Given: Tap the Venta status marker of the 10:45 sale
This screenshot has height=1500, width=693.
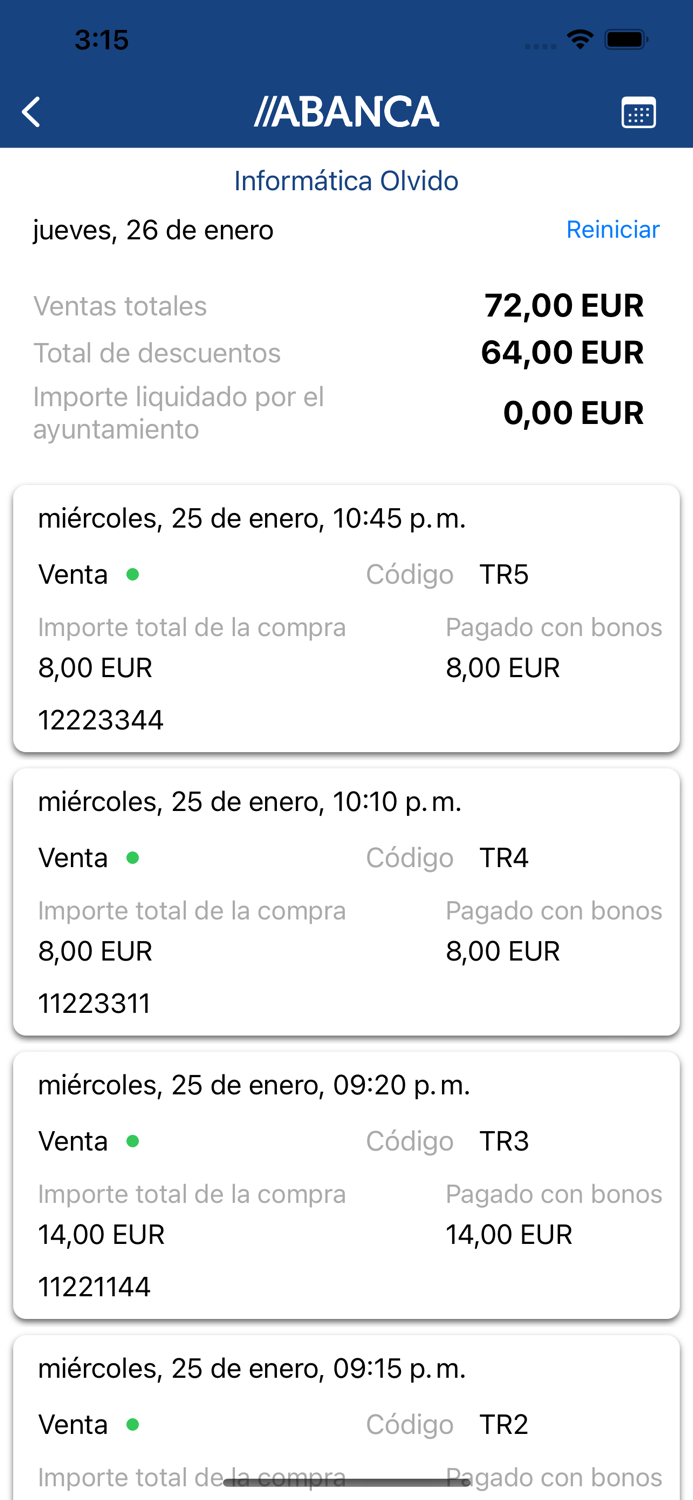Looking at the screenshot, I should pyautogui.click(x=131, y=576).
